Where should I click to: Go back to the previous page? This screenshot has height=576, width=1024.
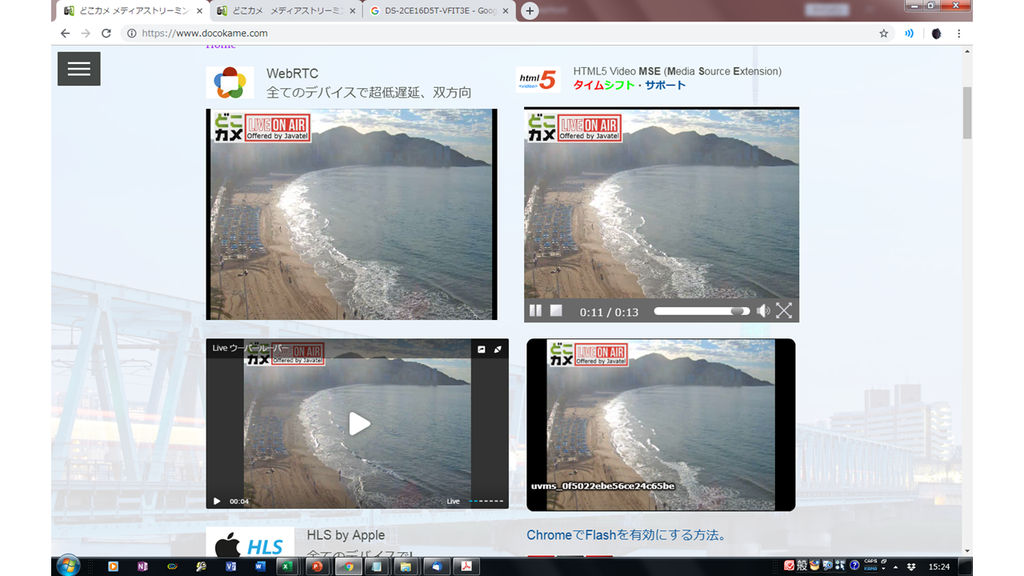(x=65, y=33)
